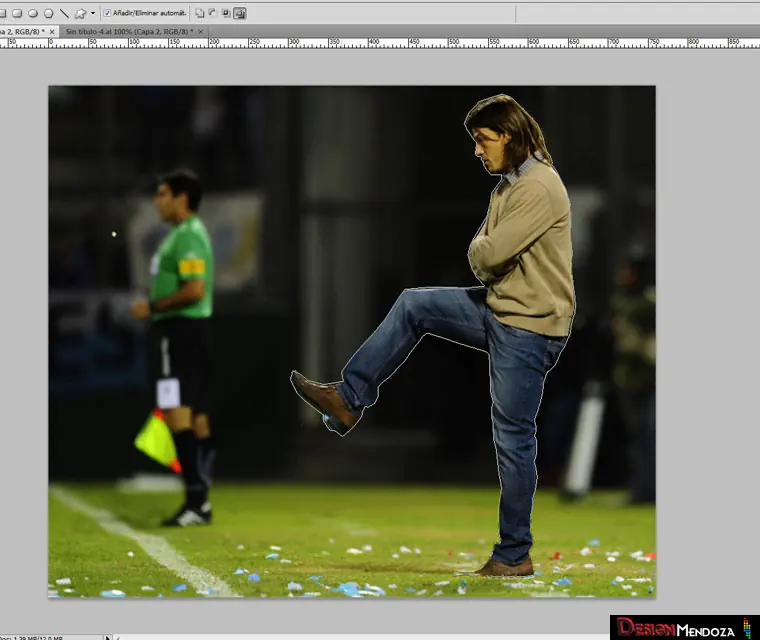Choose the Add to path area icon
The width and height of the screenshot is (760, 640).
point(200,14)
